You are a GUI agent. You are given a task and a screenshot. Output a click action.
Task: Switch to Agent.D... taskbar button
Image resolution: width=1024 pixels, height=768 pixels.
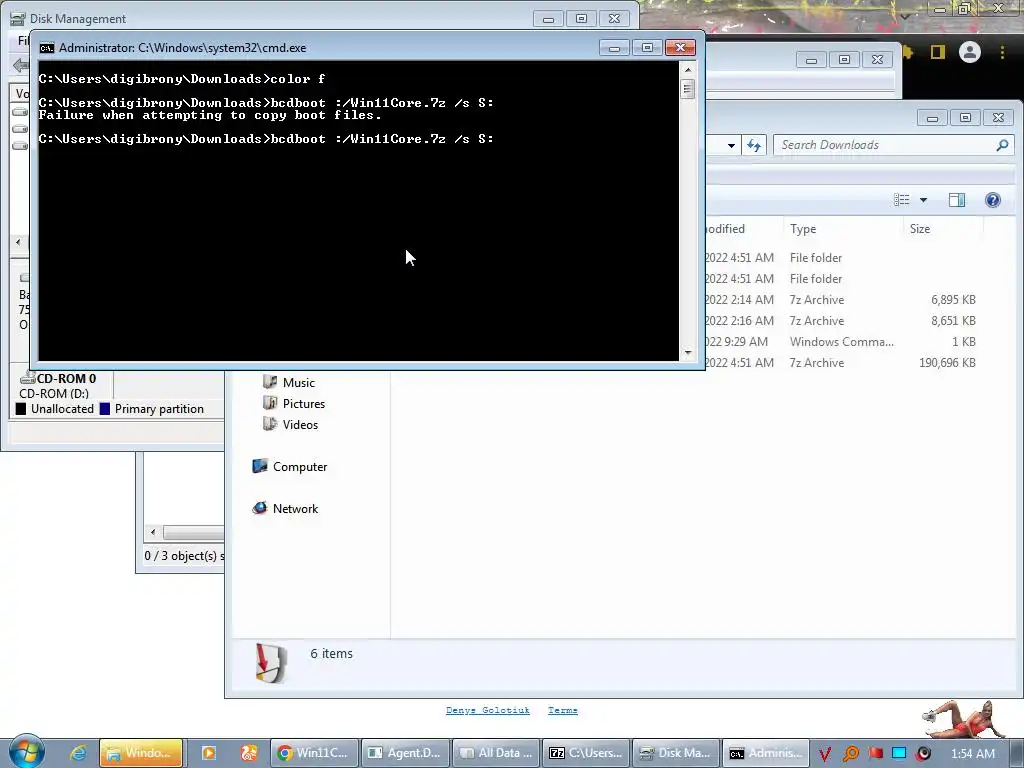click(406, 753)
